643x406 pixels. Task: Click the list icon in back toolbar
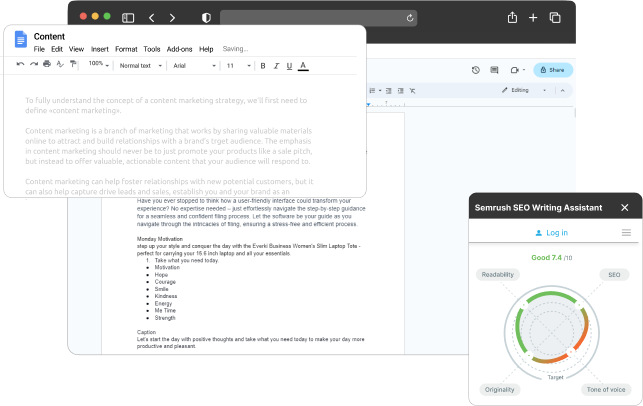pos(372,91)
